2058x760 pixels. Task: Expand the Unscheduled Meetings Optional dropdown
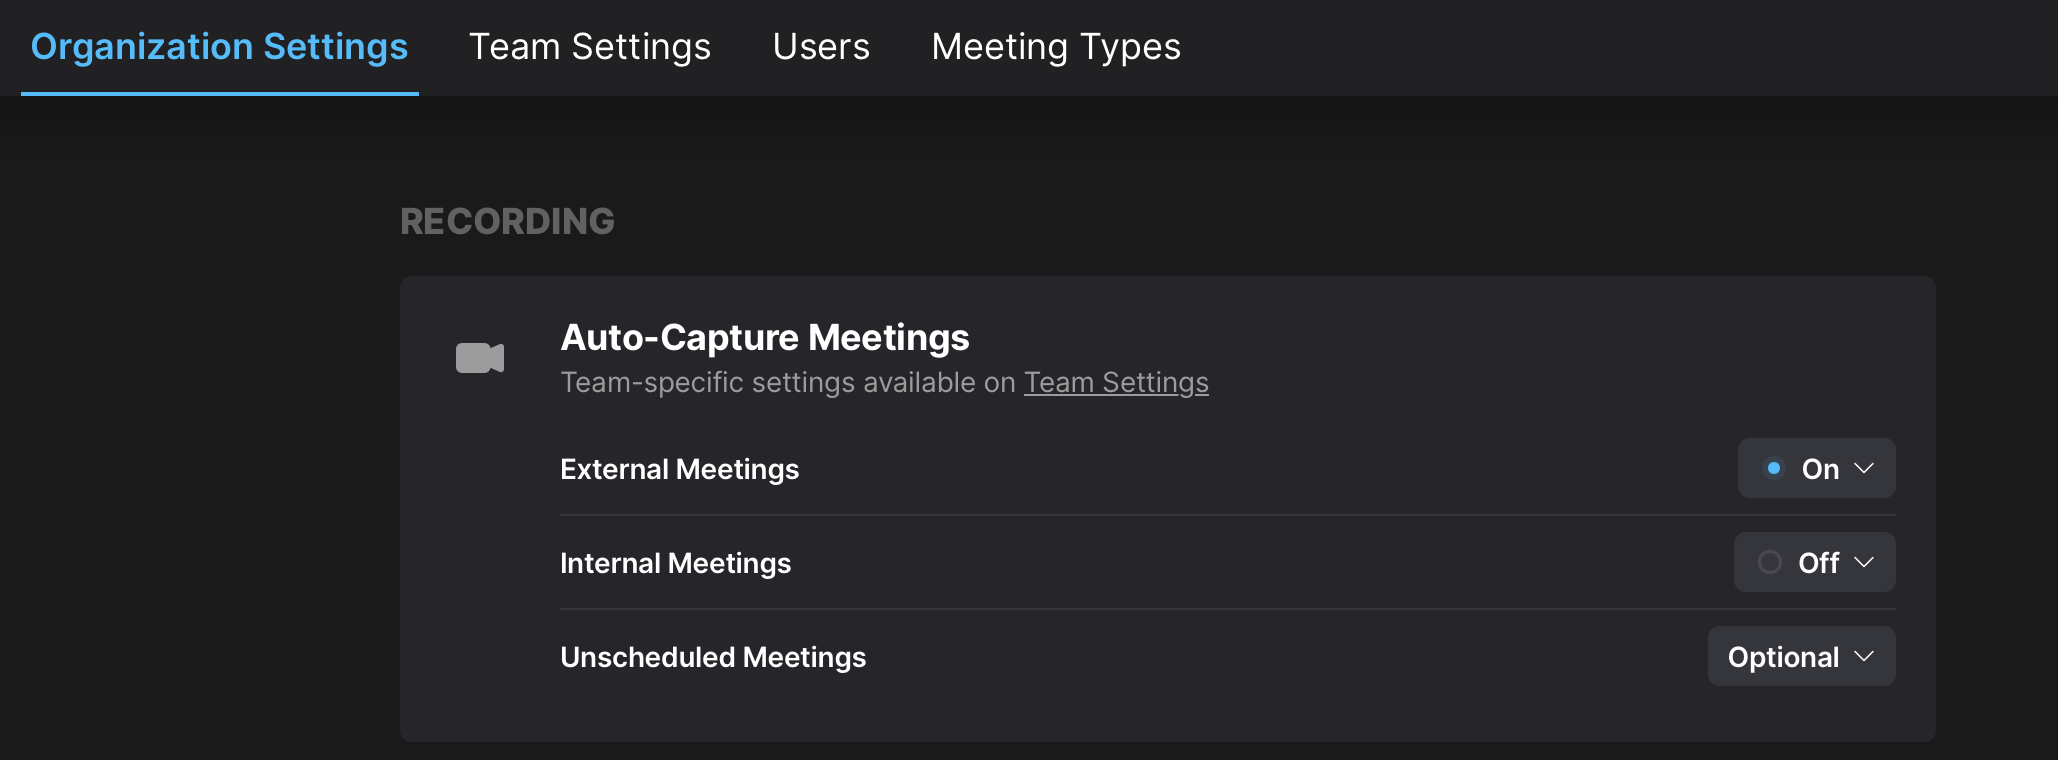click(x=1801, y=656)
